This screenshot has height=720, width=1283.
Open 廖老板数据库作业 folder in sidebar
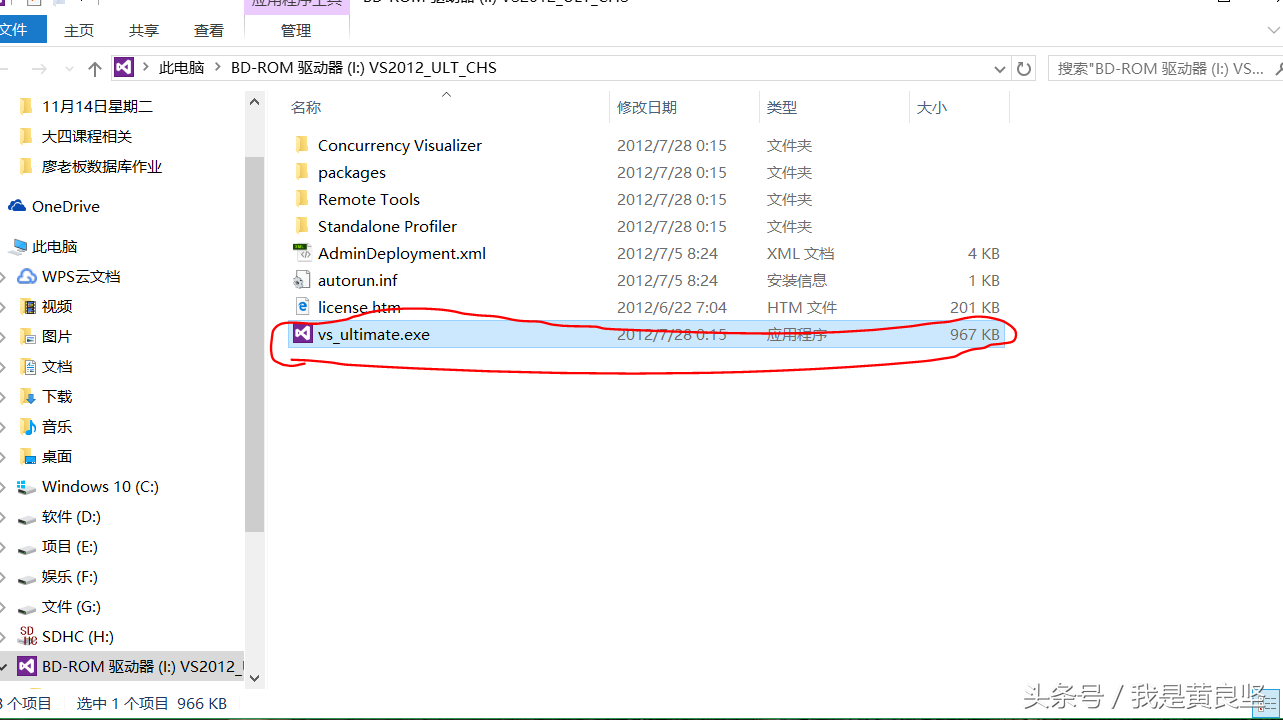102,166
